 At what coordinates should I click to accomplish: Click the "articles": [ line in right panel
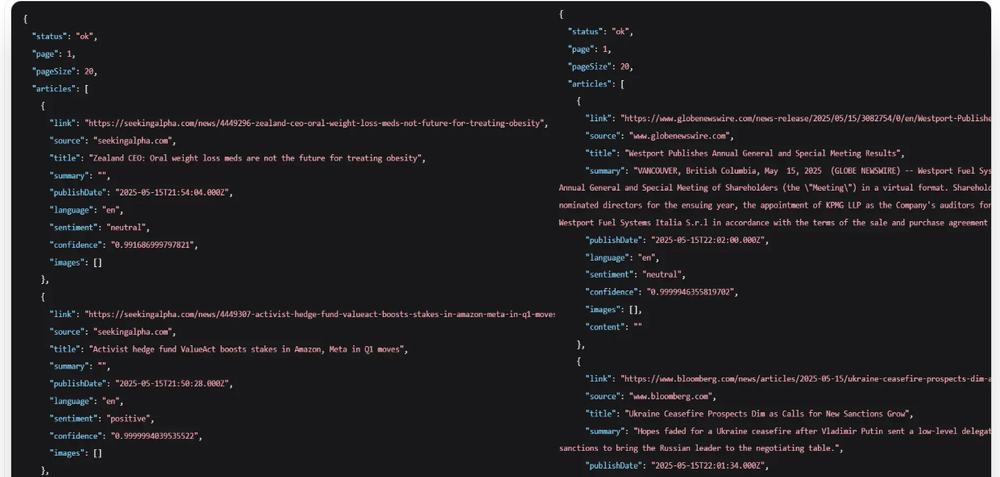[596, 84]
